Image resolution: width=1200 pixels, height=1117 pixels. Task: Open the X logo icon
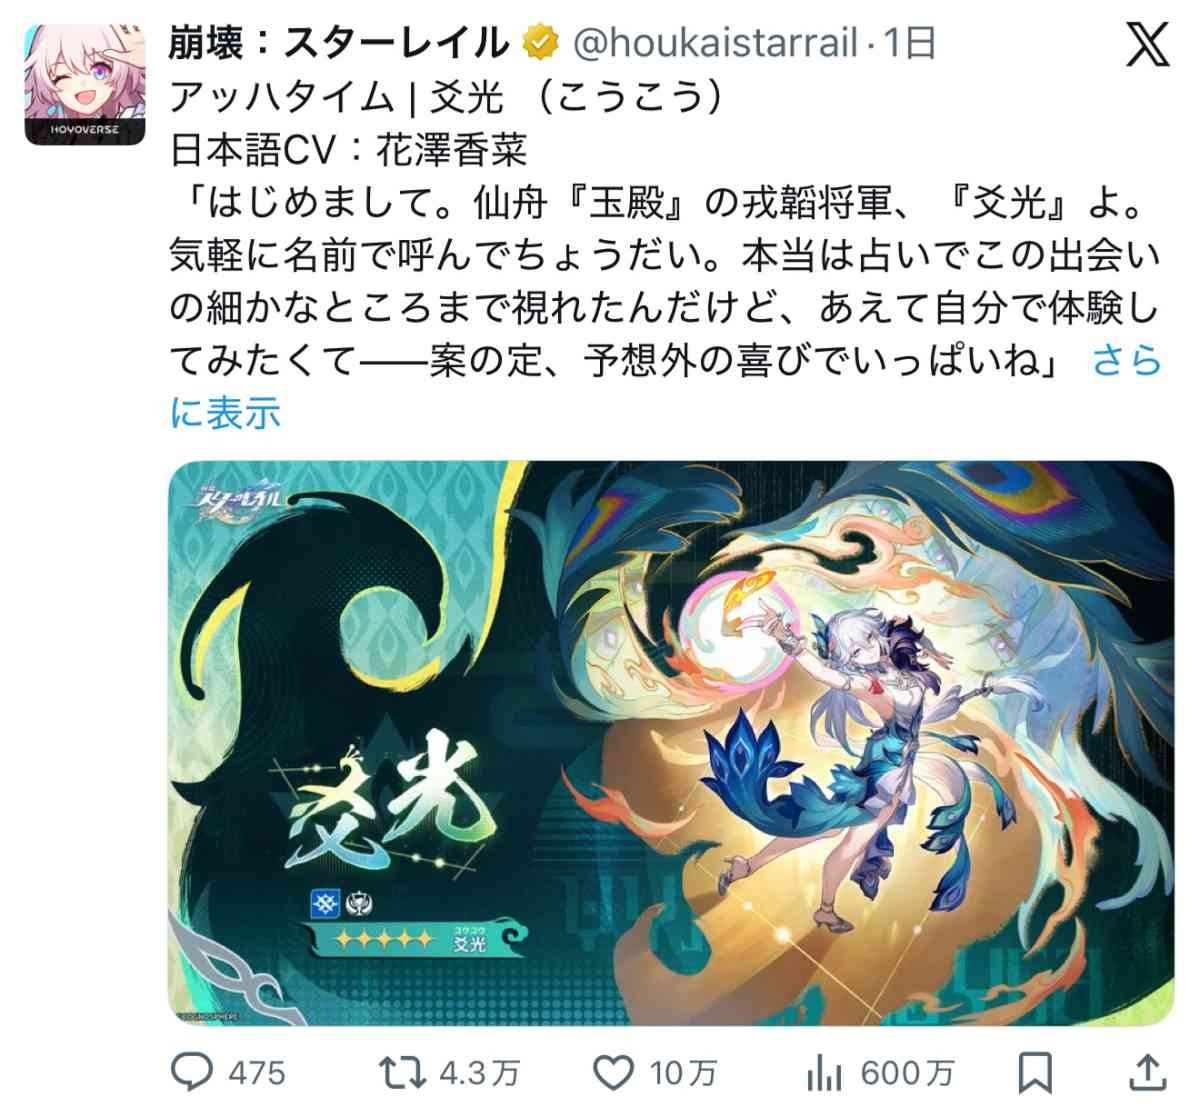coord(1147,44)
